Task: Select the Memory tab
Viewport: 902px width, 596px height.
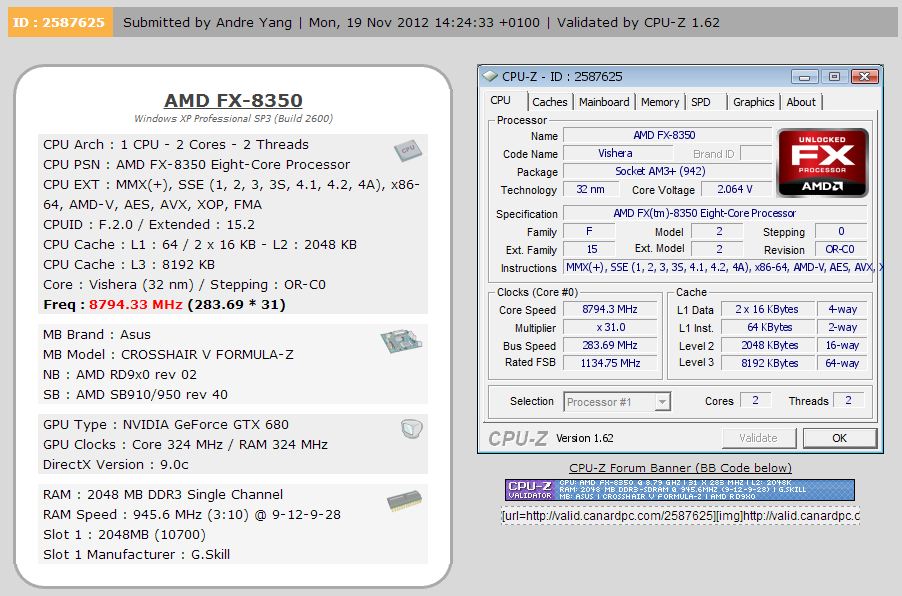Action: pos(659,101)
